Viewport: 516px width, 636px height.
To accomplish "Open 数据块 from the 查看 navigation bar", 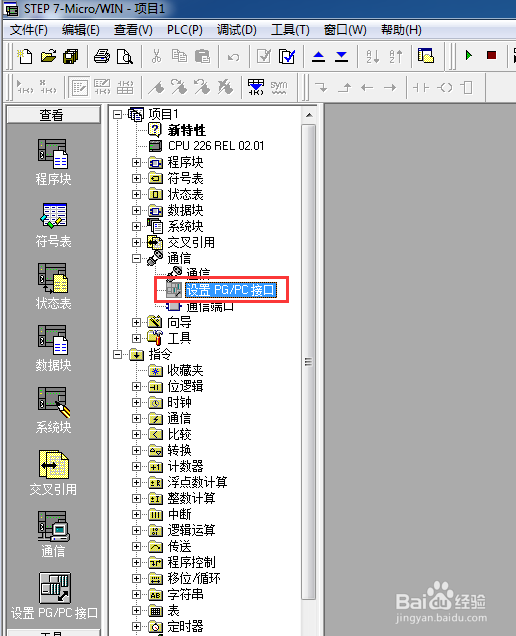I will [53, 349].
